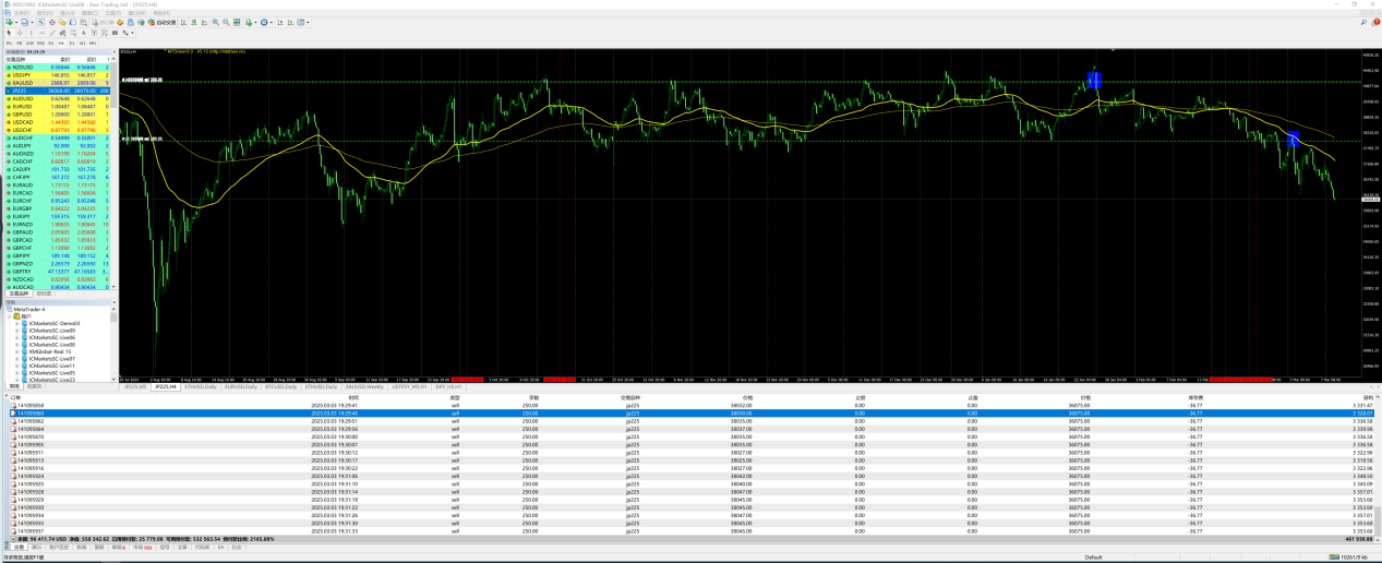Open the 日志 journal terminal tab
The width and height of the screenshot is (1382, 563).
coord(236,547)
